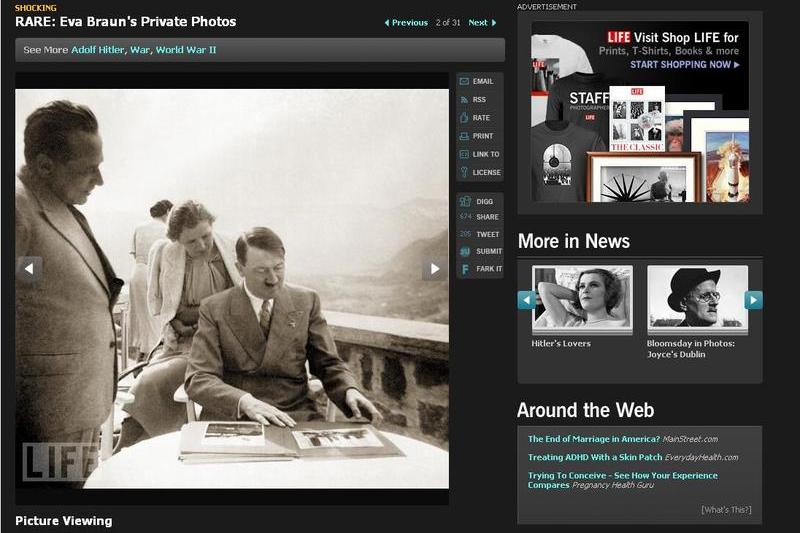Open Trying To Conceive article link
Image resolution: width=800 pixels, height=533 pixels.
pyautogui.click(x=622, y=480)
